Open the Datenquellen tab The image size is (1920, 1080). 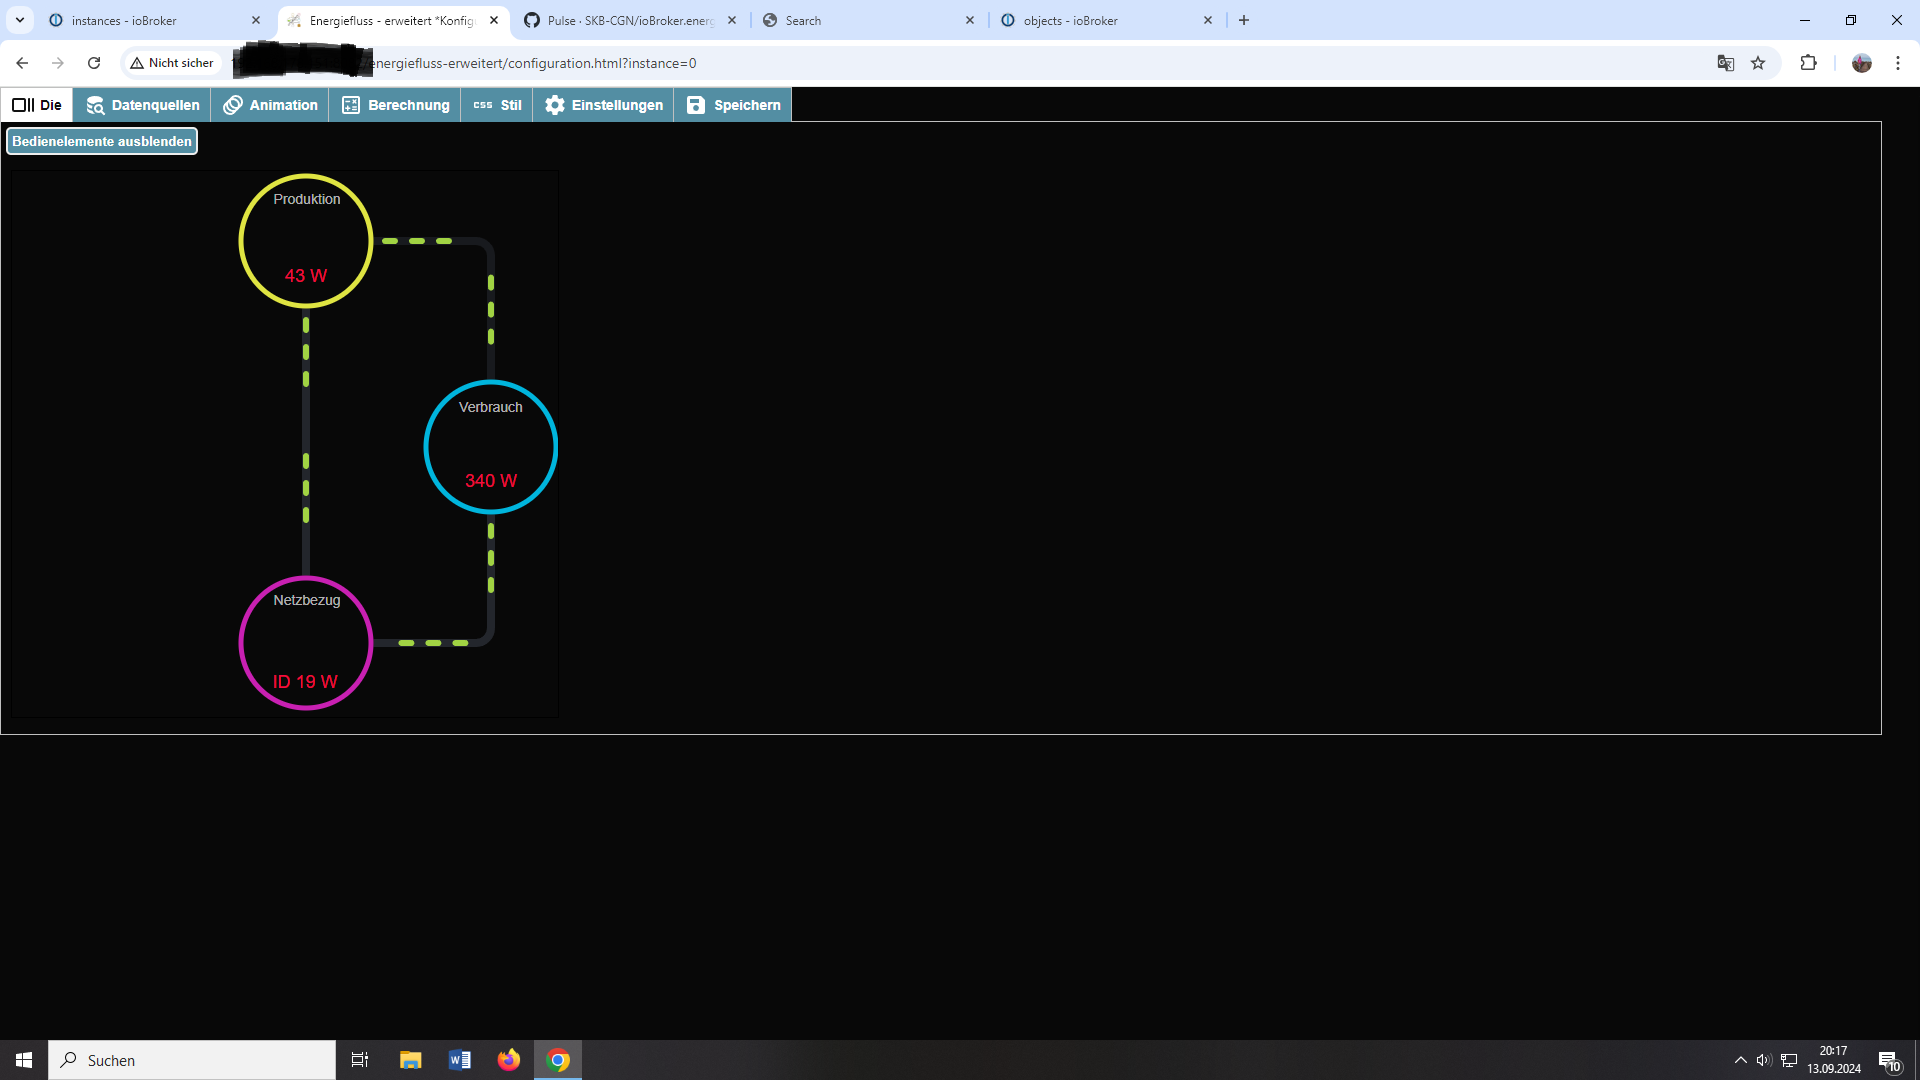pyautogui.click(x=142, y=105)
